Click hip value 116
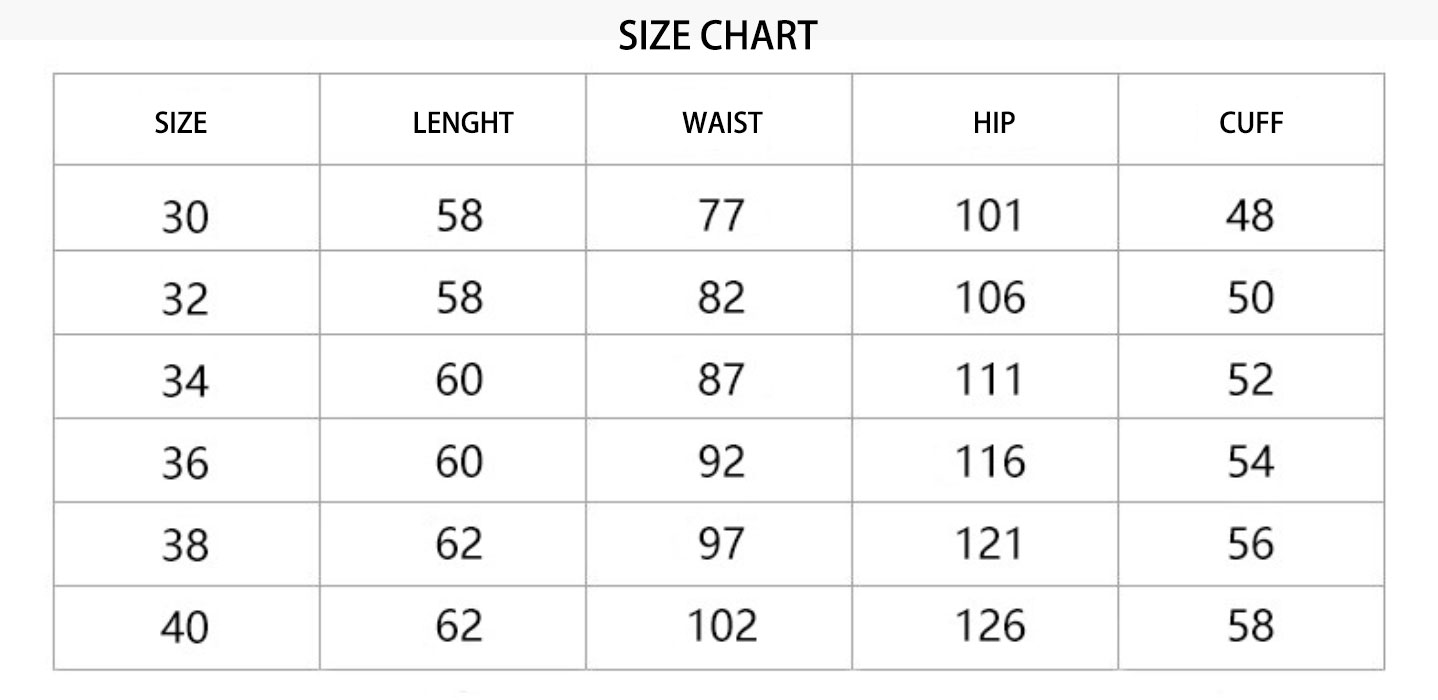This screenshot has width=1438, height=700. [989, 462]
